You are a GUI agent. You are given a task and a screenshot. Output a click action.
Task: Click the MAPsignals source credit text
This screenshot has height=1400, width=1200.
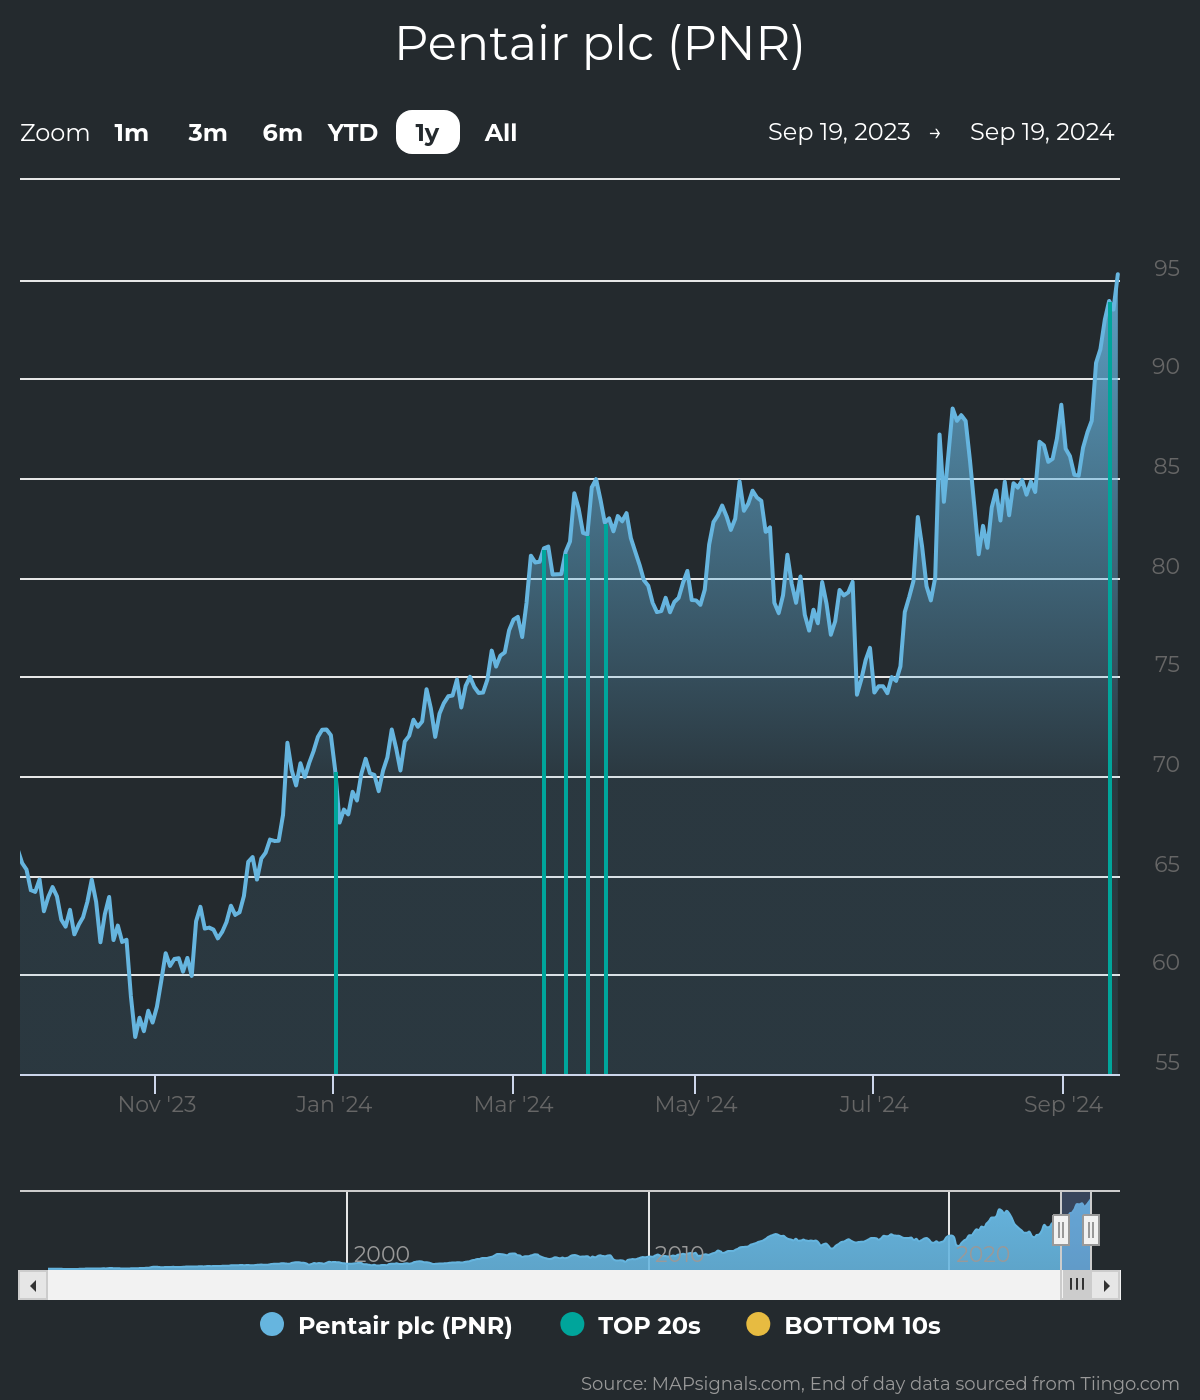tap(880, 1383)
